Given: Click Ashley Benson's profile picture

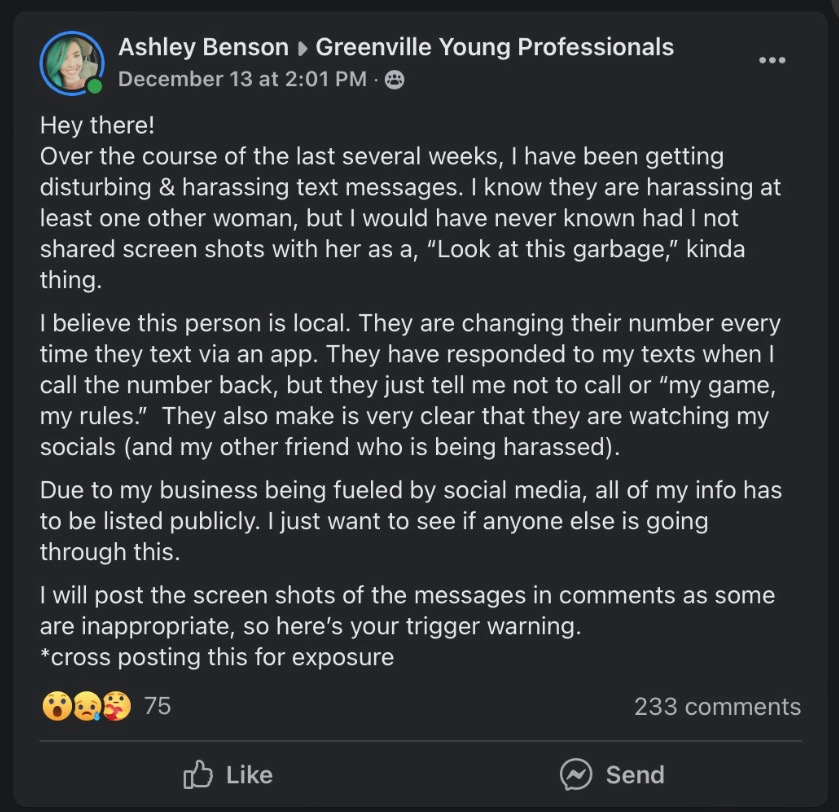Looking at the screenshot, I should tap(71, 62).
